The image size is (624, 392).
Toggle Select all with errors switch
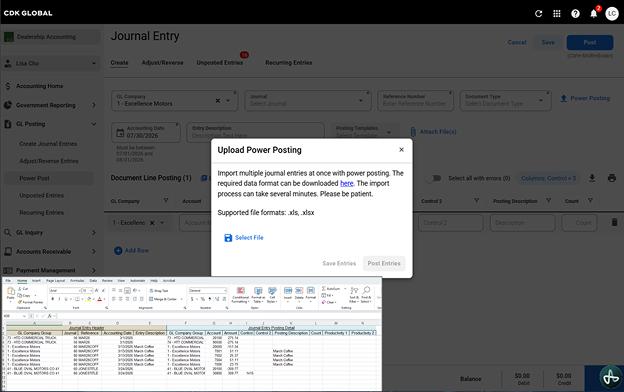pos(435,178)
